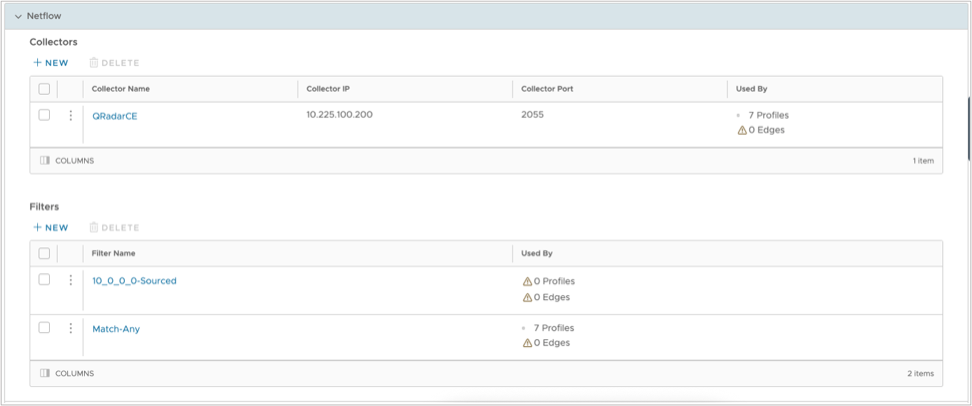972x406 pixels.
Task: Toggle select-all checkbox in Filters header
Action: 44,254
